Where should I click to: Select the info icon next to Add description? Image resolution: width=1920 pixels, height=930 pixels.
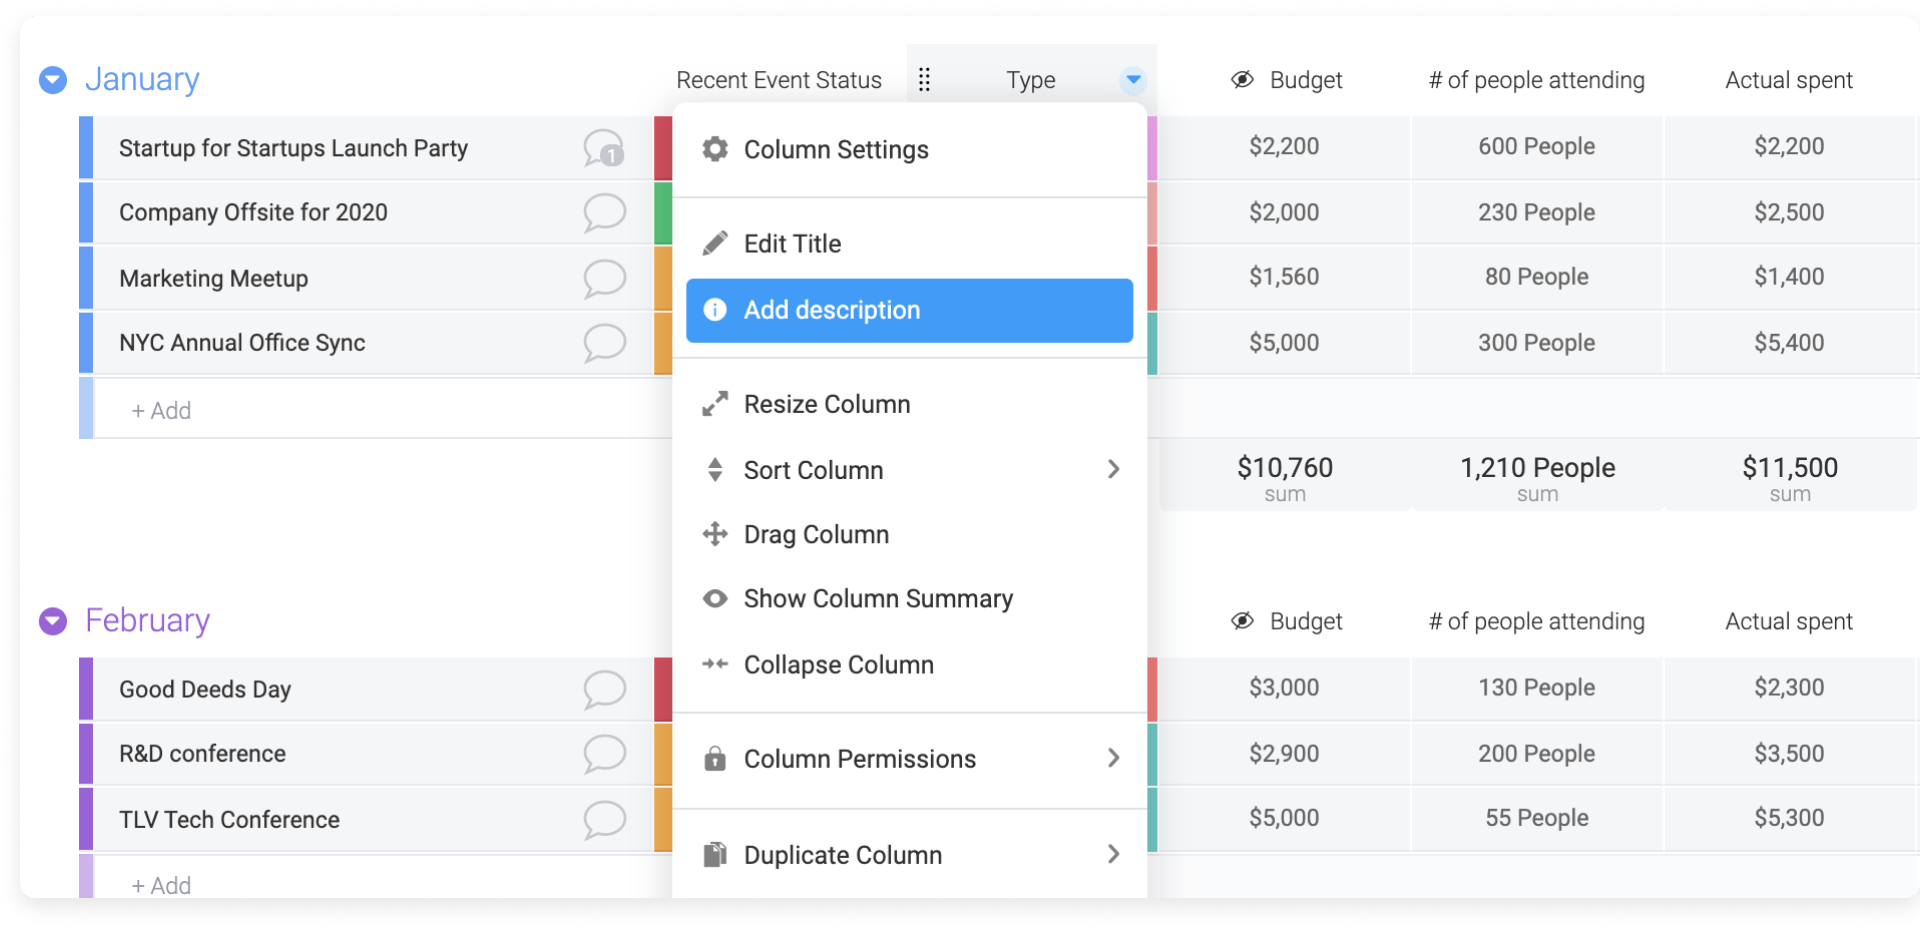pyautogui.click(x=714, y=310)
